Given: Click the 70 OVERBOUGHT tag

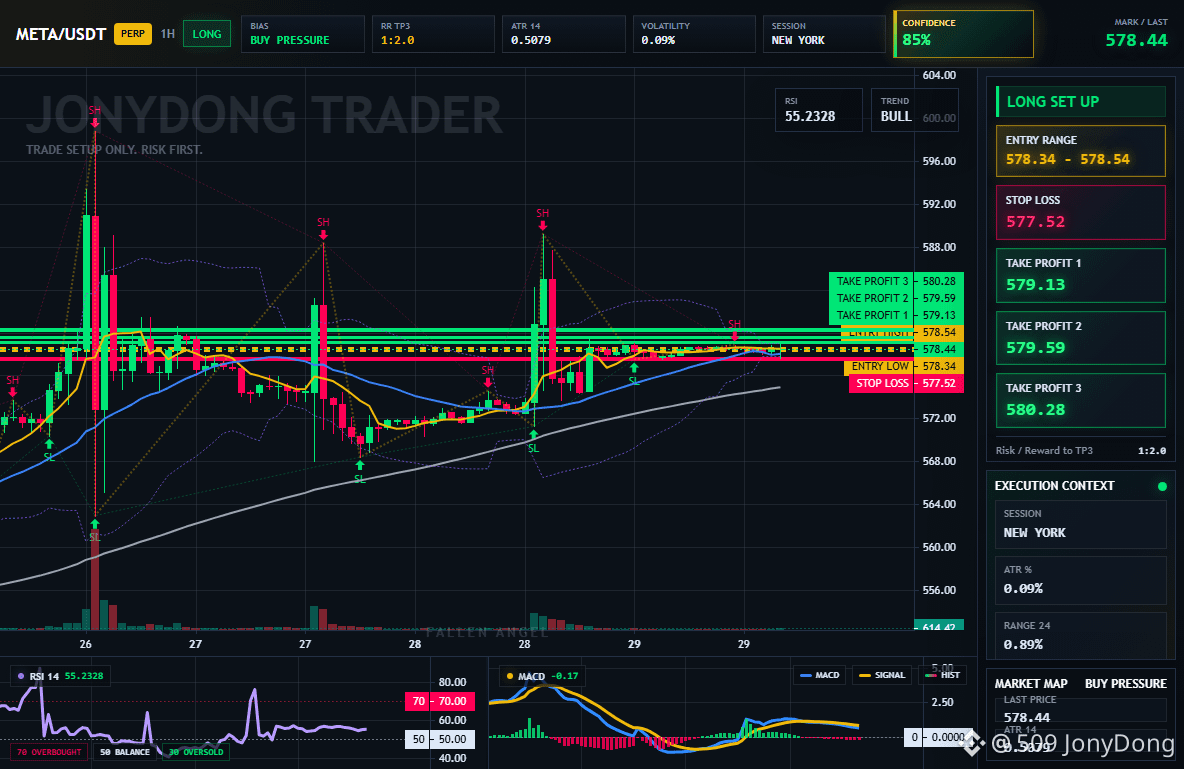Looking at the screenshot, I should [x=49, y=752].
